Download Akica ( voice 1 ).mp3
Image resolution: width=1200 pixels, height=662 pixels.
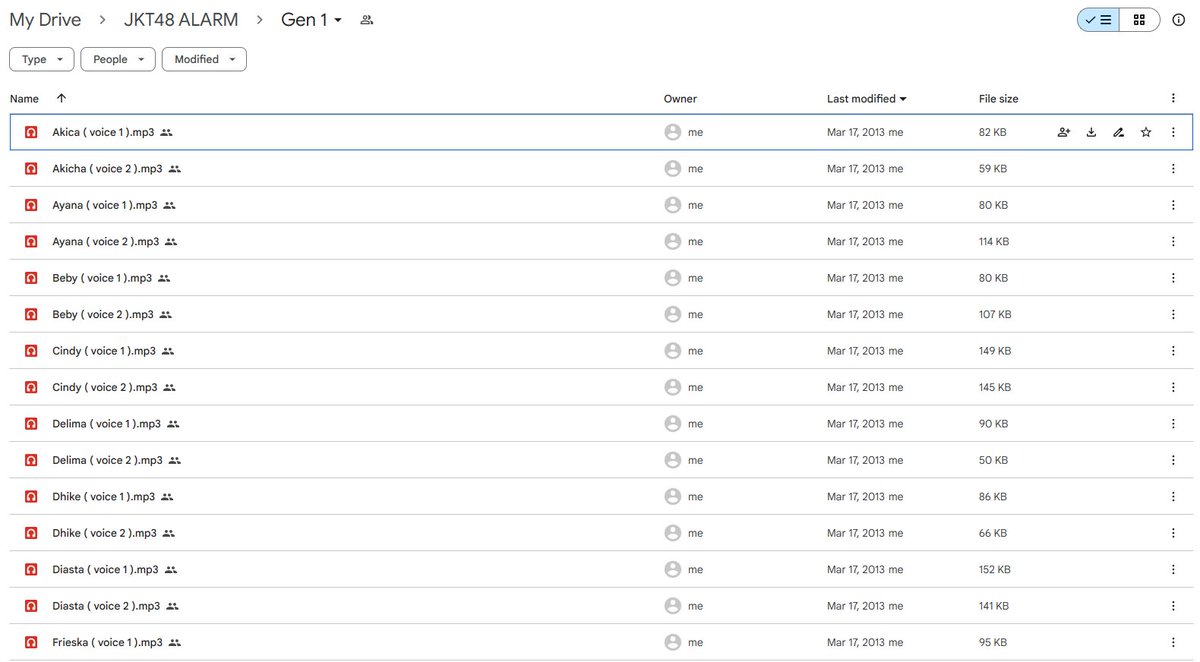1091,132
